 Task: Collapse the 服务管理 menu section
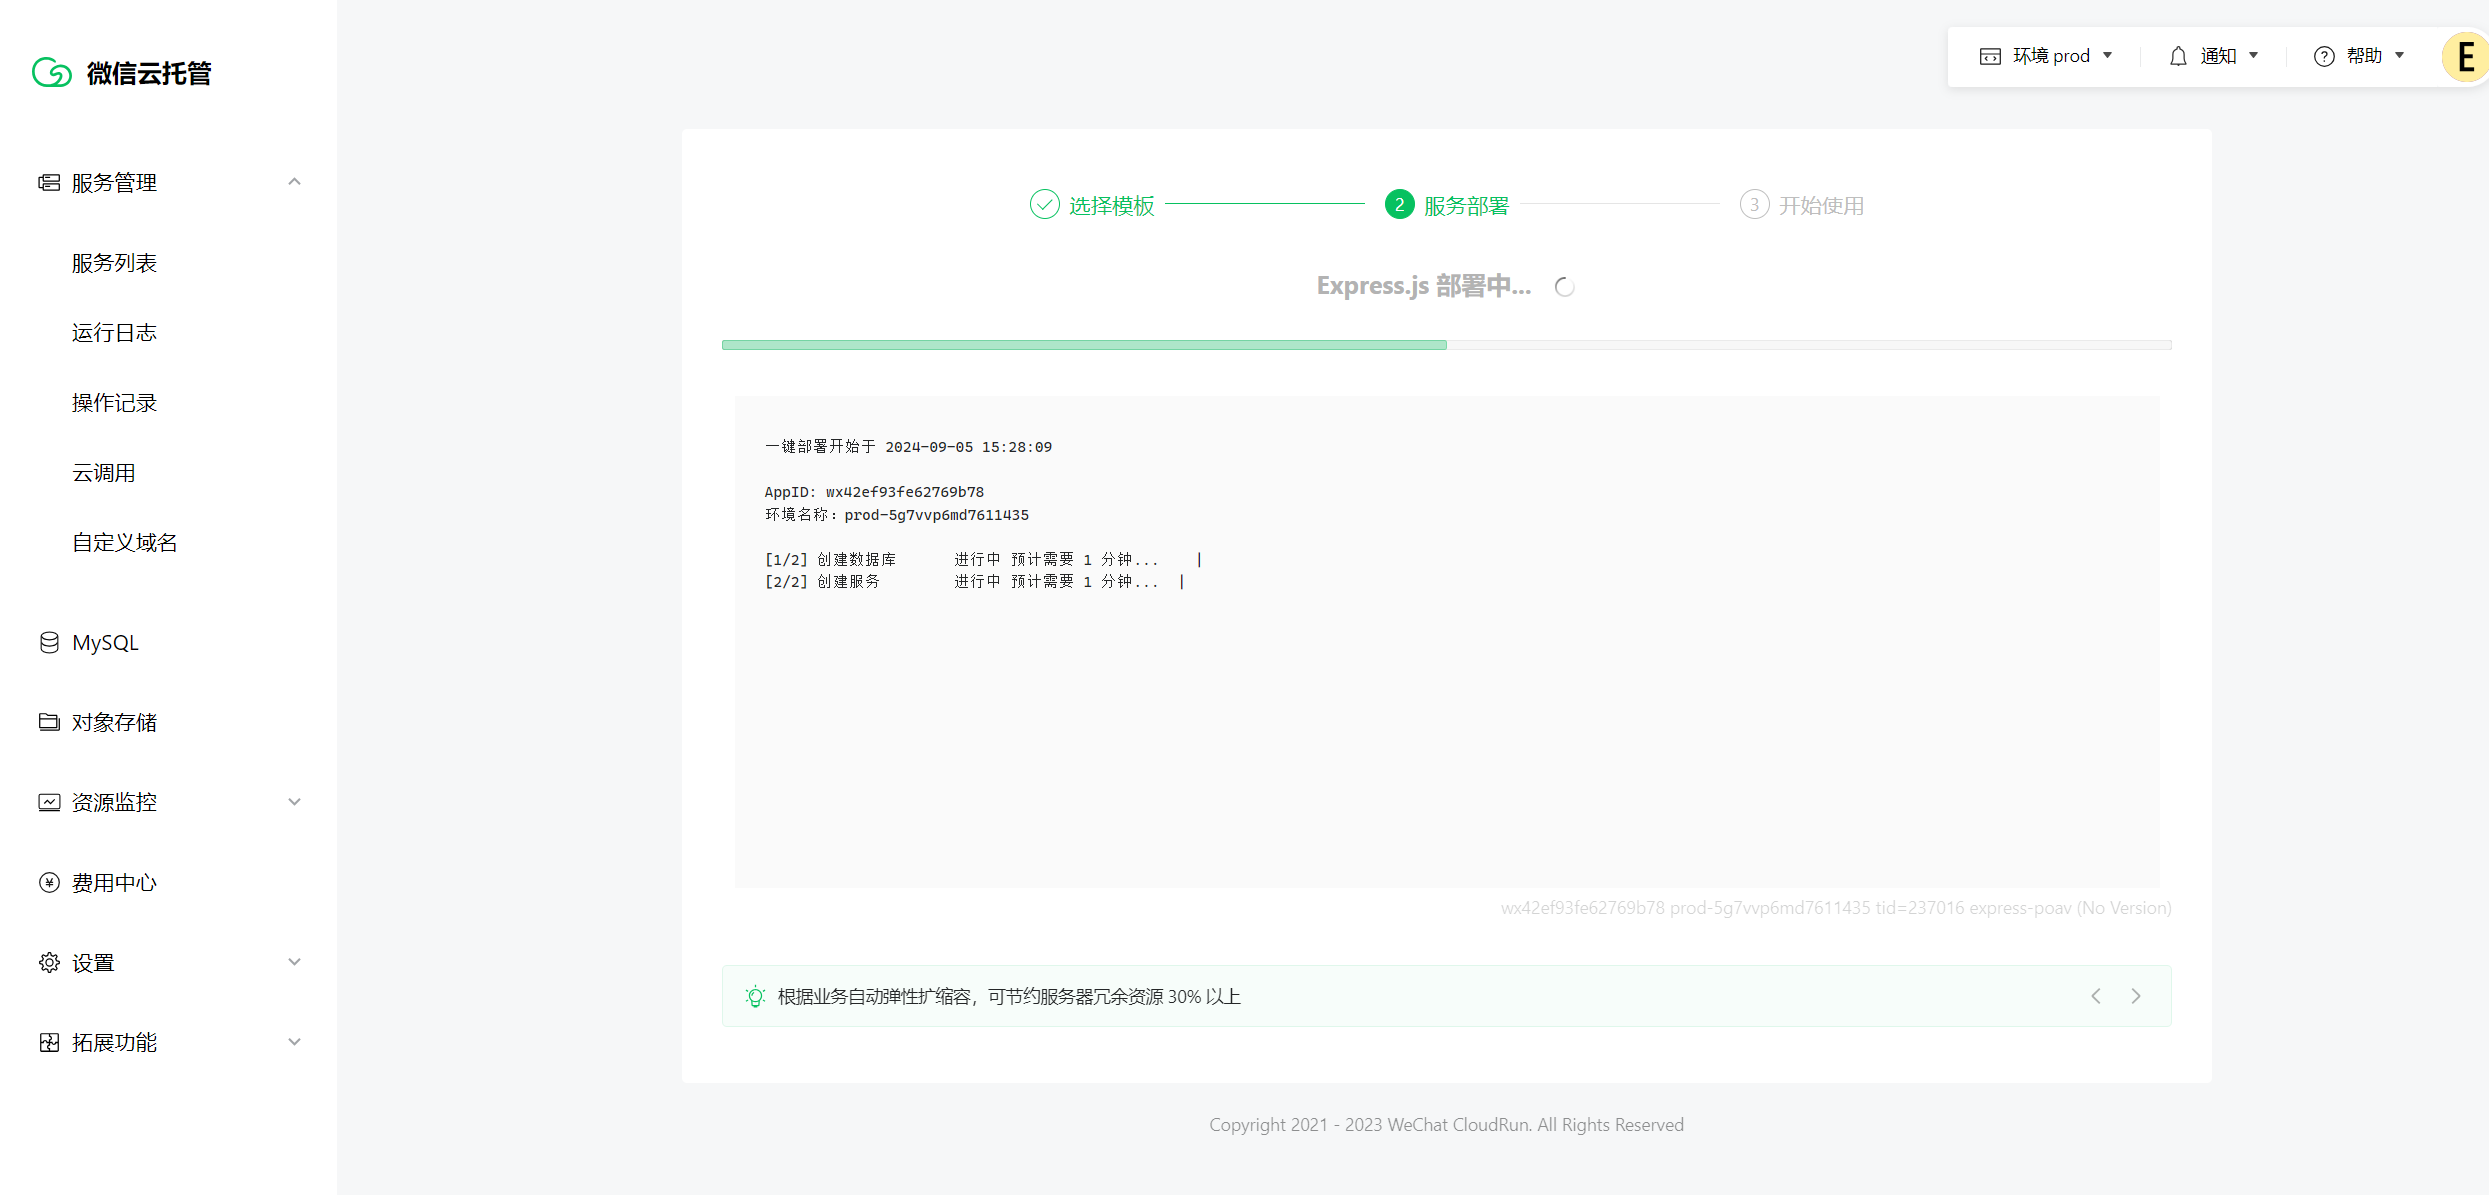pos(294,182)
